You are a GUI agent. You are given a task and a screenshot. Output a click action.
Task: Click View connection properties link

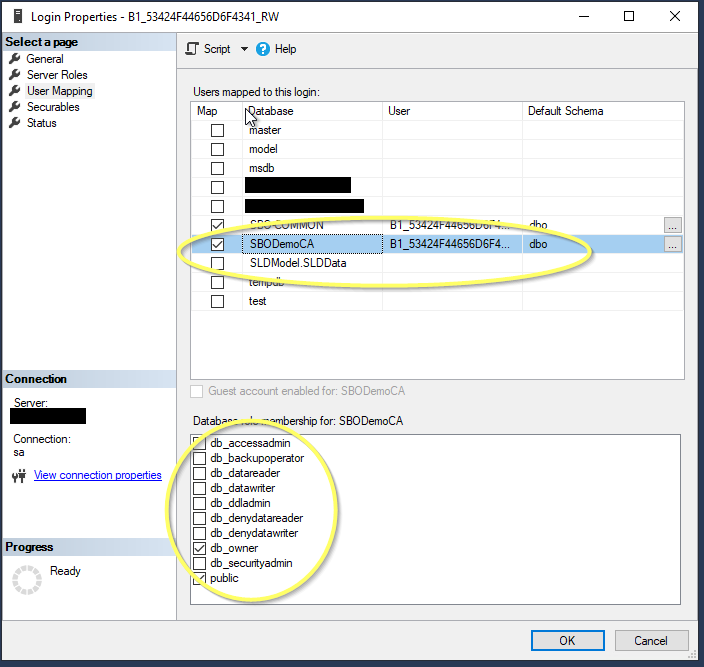97,475
